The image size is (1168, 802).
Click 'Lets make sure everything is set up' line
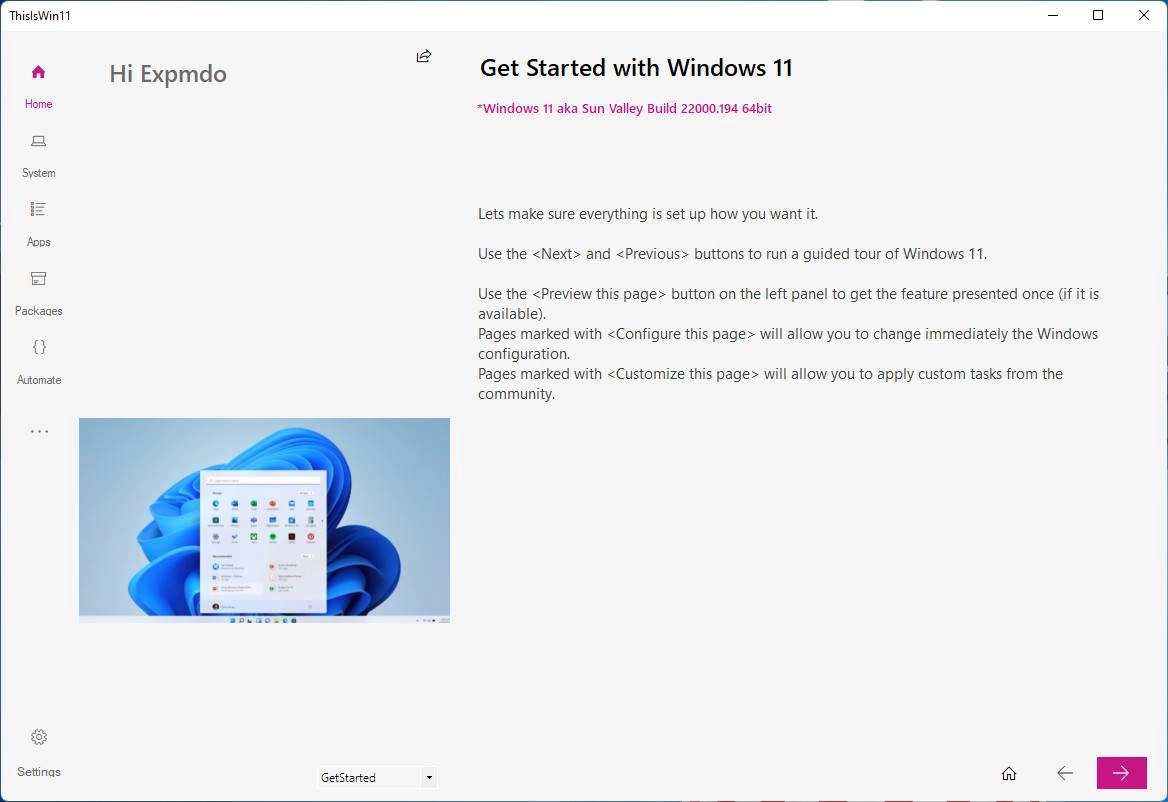click(647, 214)
